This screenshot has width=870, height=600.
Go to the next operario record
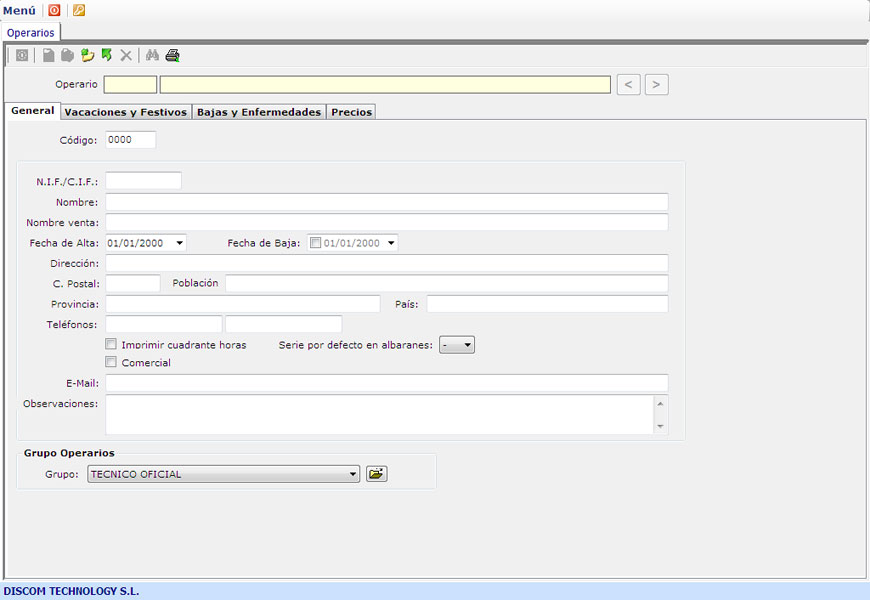656,85
